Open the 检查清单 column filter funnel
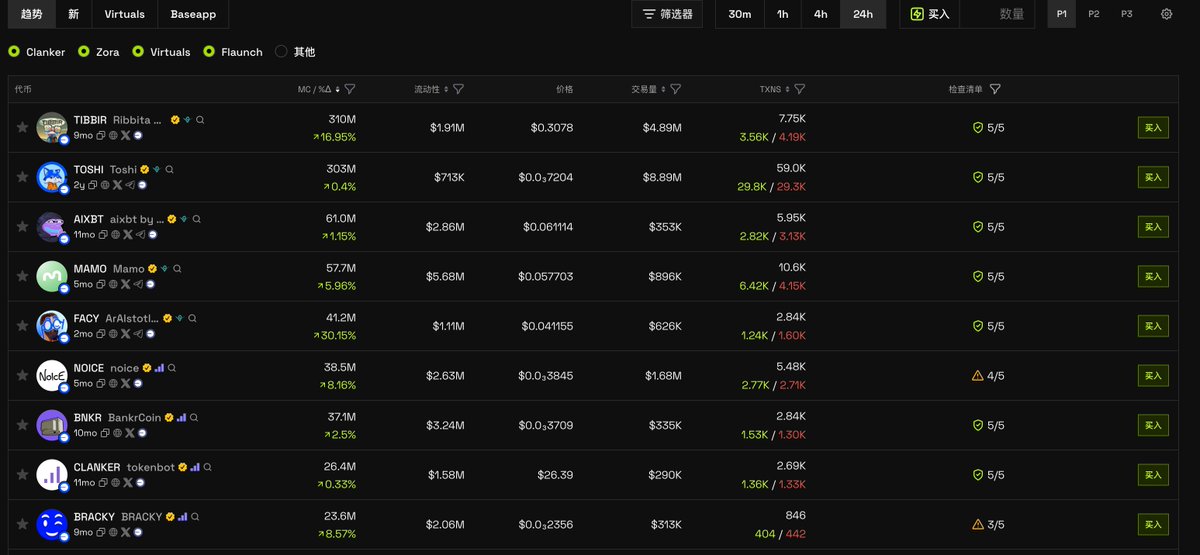This screenshot has width=1200, height=555. [994, 89]
